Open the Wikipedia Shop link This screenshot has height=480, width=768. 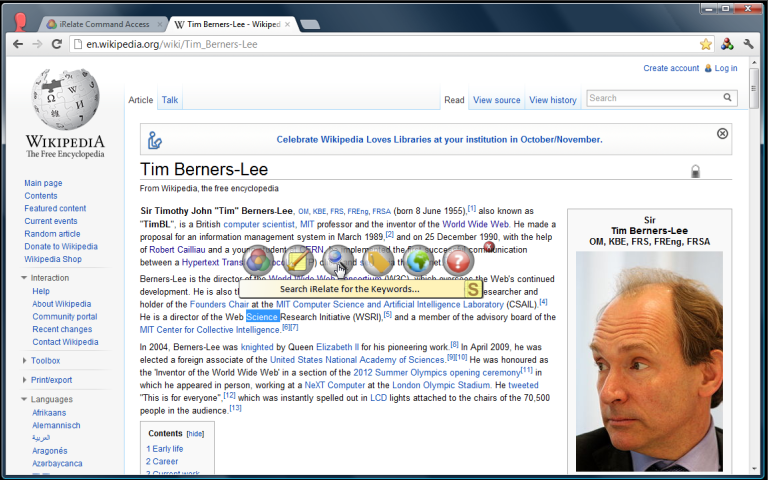pyautogui.click(x=53, y=259)
